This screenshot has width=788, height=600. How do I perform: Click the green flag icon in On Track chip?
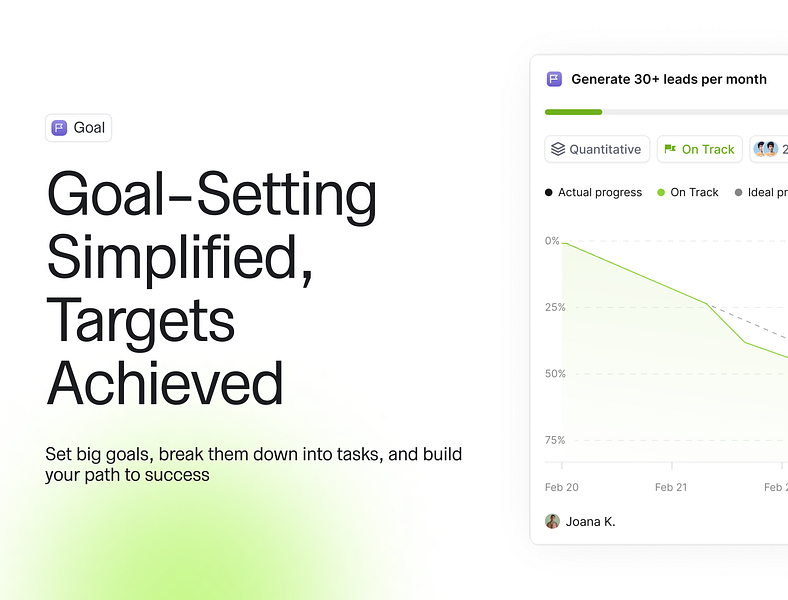pos(670,148)
